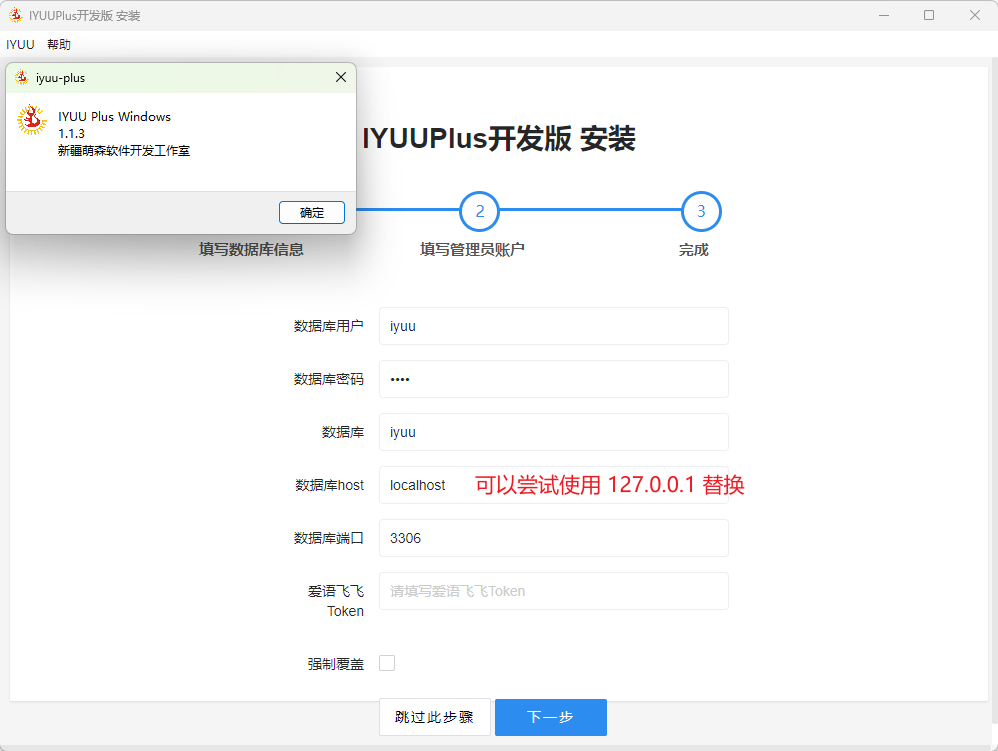
Task: Maximize the IYUUPlus installer window
Action: coord(929,15)
